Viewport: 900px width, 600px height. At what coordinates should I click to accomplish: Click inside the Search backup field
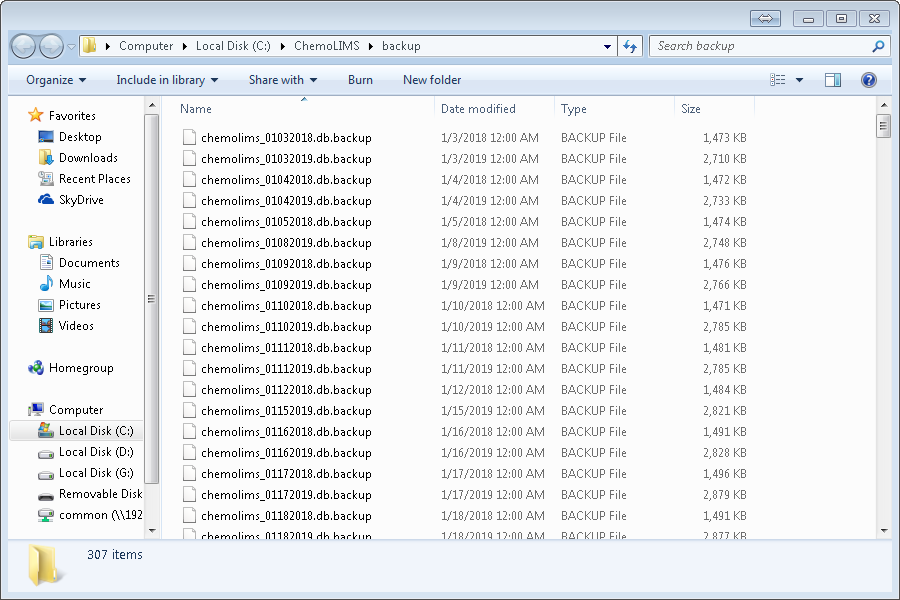pyautogui.click(x=760, y=46)
